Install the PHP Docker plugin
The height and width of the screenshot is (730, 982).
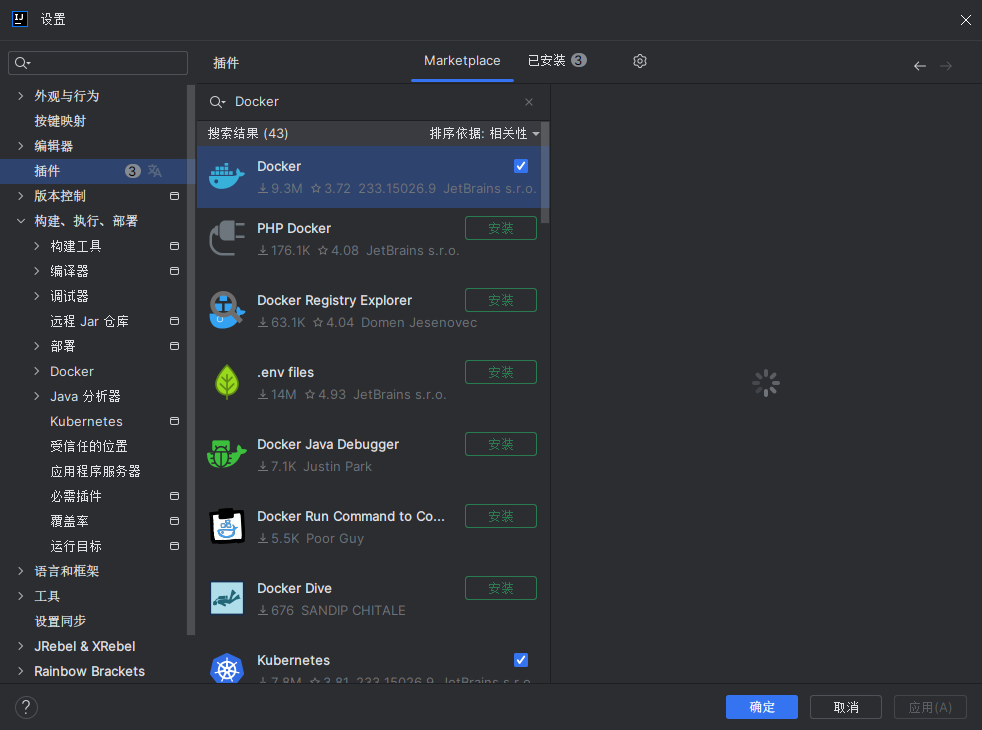click(501, 228)
